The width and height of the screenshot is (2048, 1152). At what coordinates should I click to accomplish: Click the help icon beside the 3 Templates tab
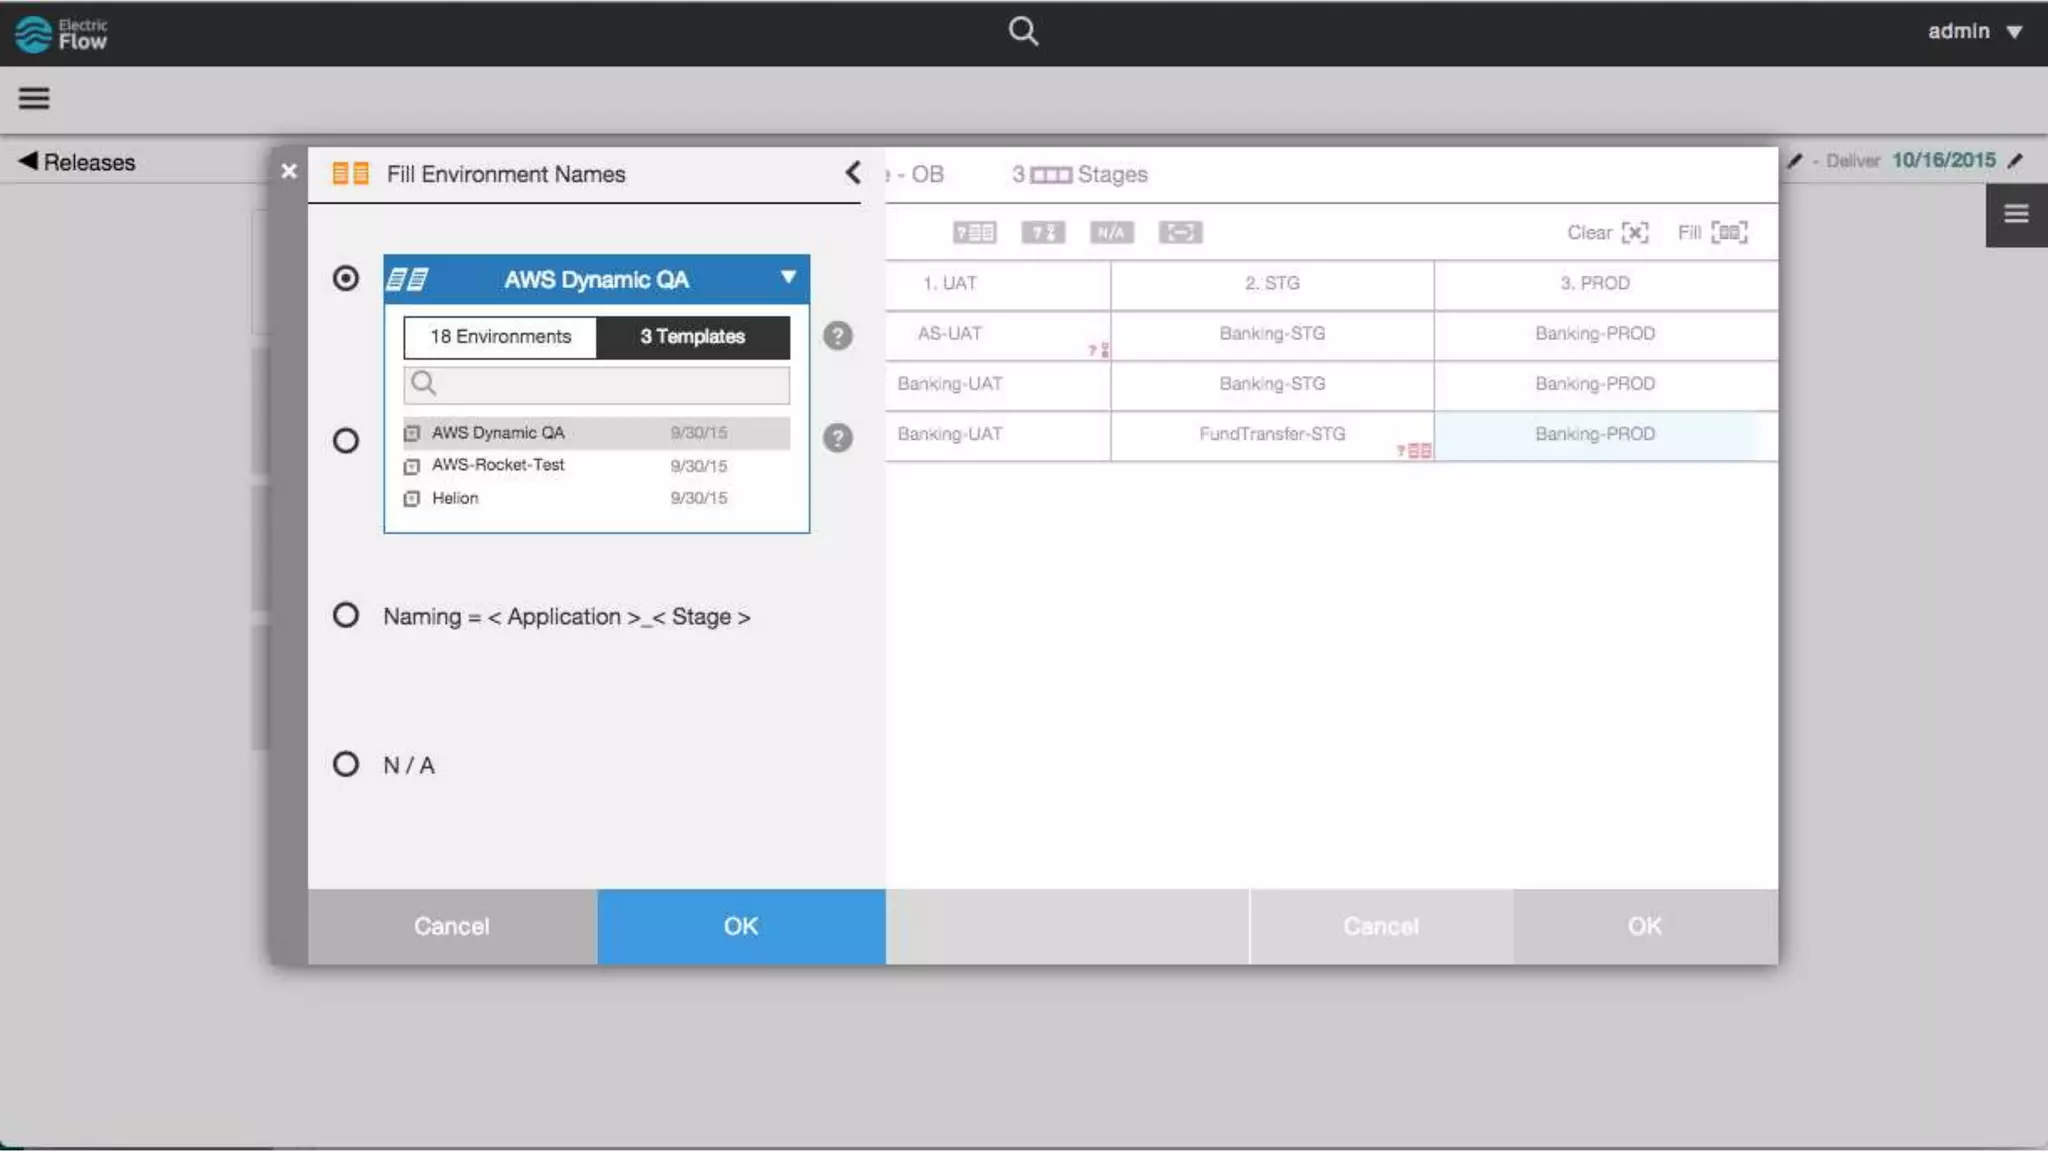(x=837, y=336)
